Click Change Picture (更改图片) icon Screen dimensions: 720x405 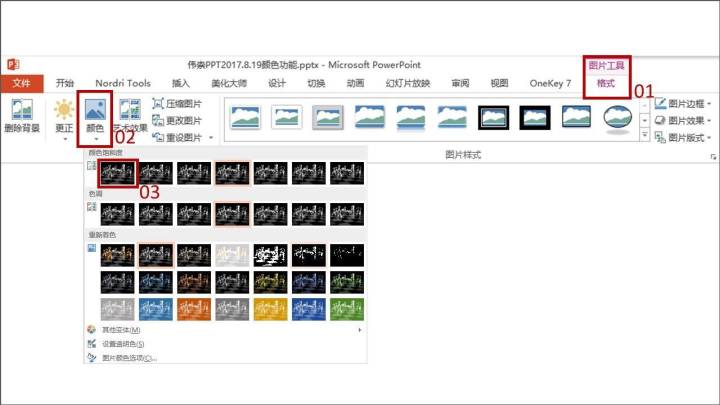(x=158, y=121)
